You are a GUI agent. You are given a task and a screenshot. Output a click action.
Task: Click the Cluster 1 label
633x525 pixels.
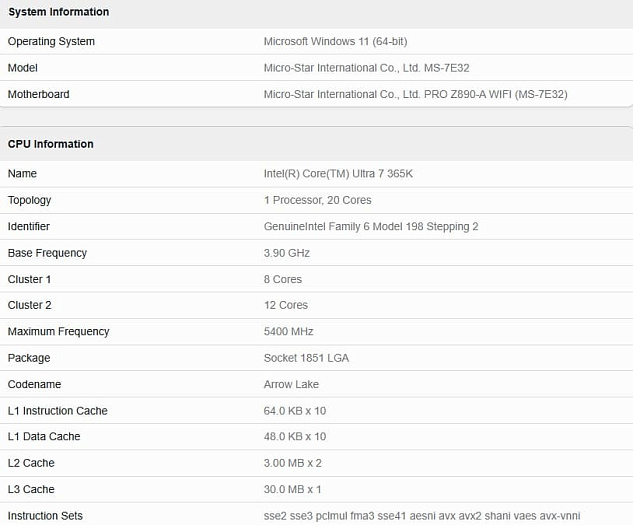coord(29,279)
